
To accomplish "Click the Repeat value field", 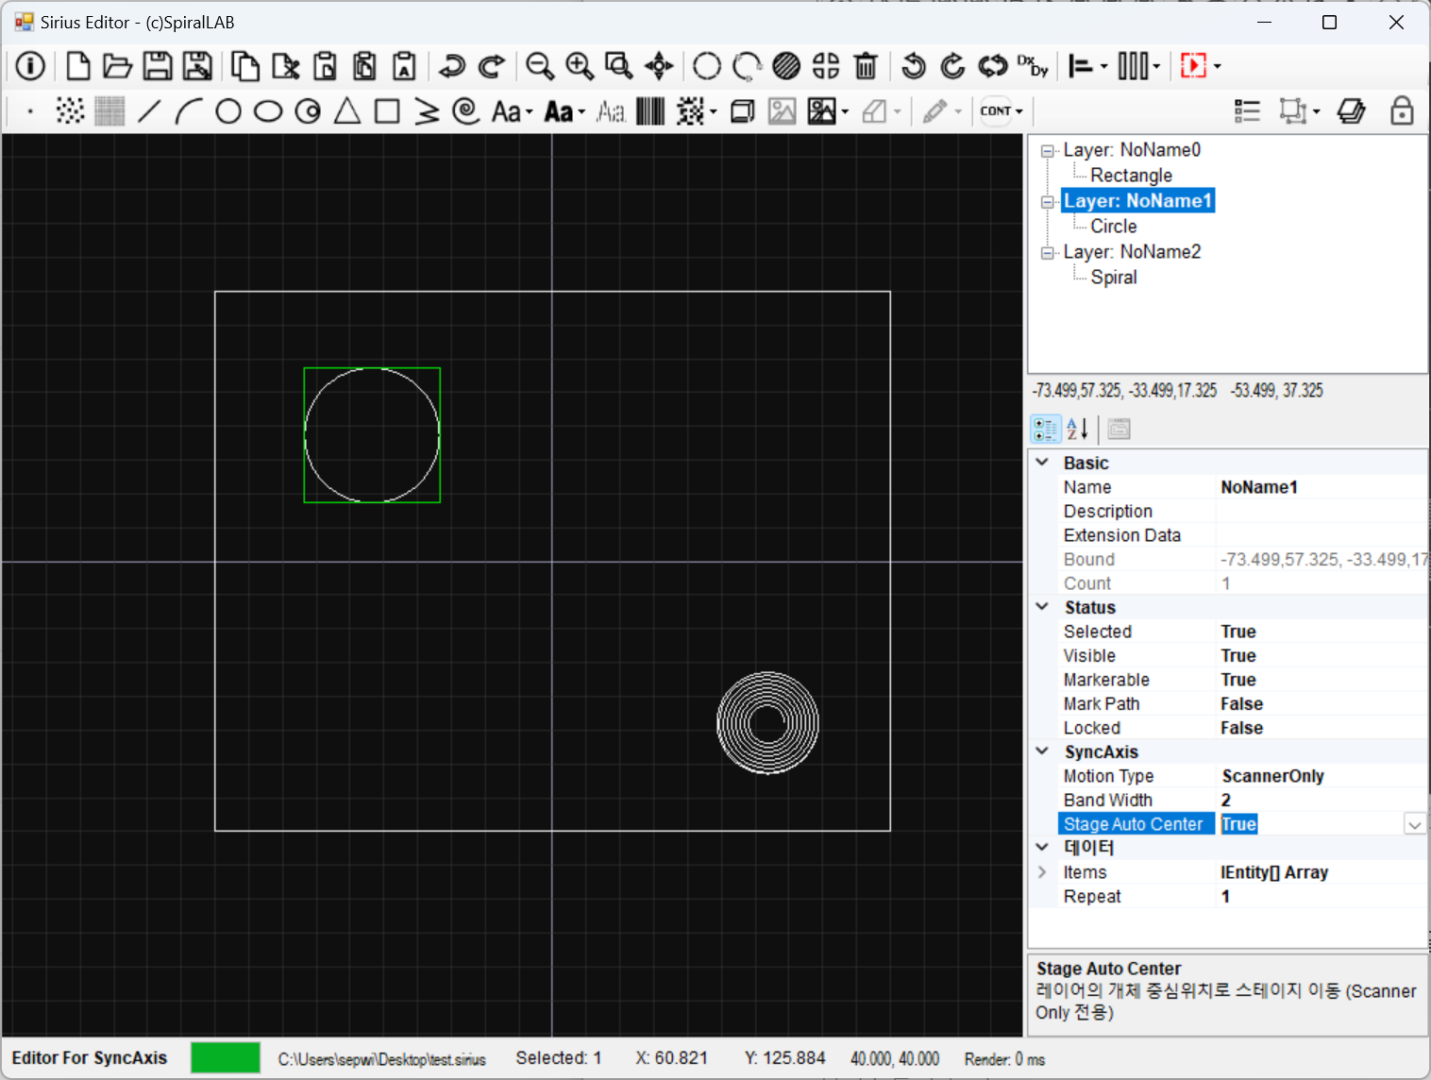I will click(1322, 896).
